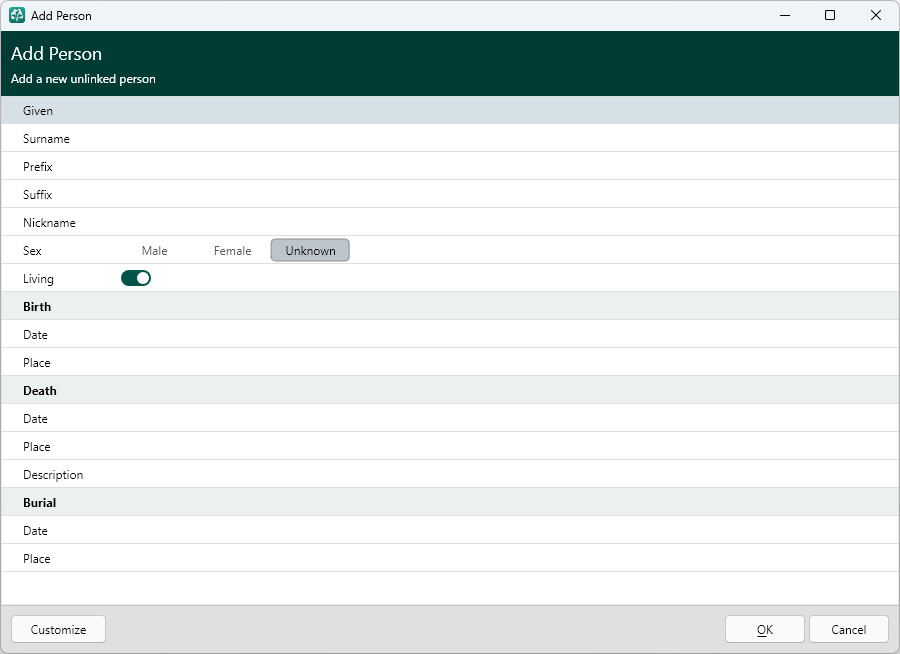Viewport: 900px width, 654px height.
Task: Click the family tree app icon in title bar
Action: 17,16
